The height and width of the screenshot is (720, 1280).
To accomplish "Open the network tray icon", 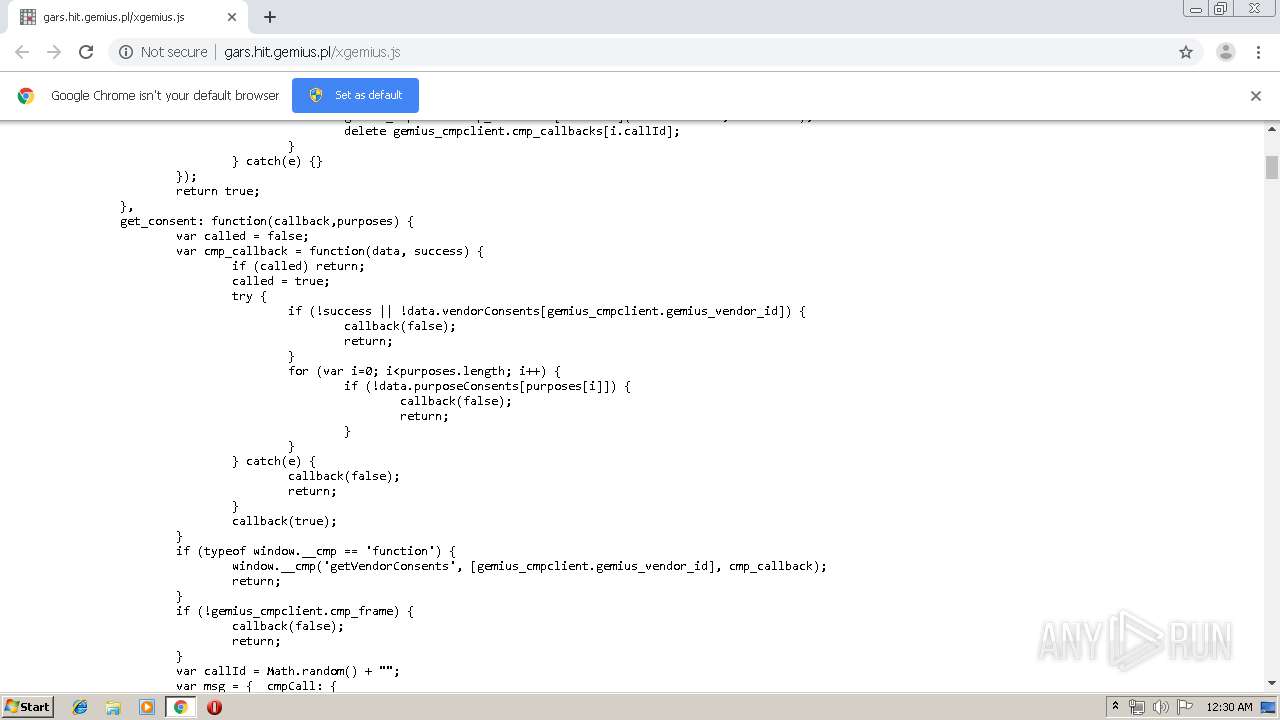I will click(1137, 707).
